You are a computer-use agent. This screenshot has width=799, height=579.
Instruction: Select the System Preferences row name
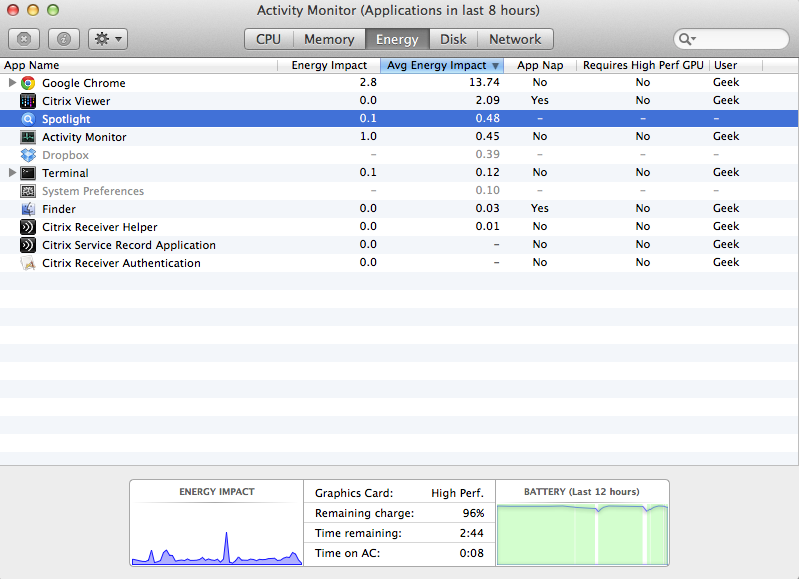(93, 191)
